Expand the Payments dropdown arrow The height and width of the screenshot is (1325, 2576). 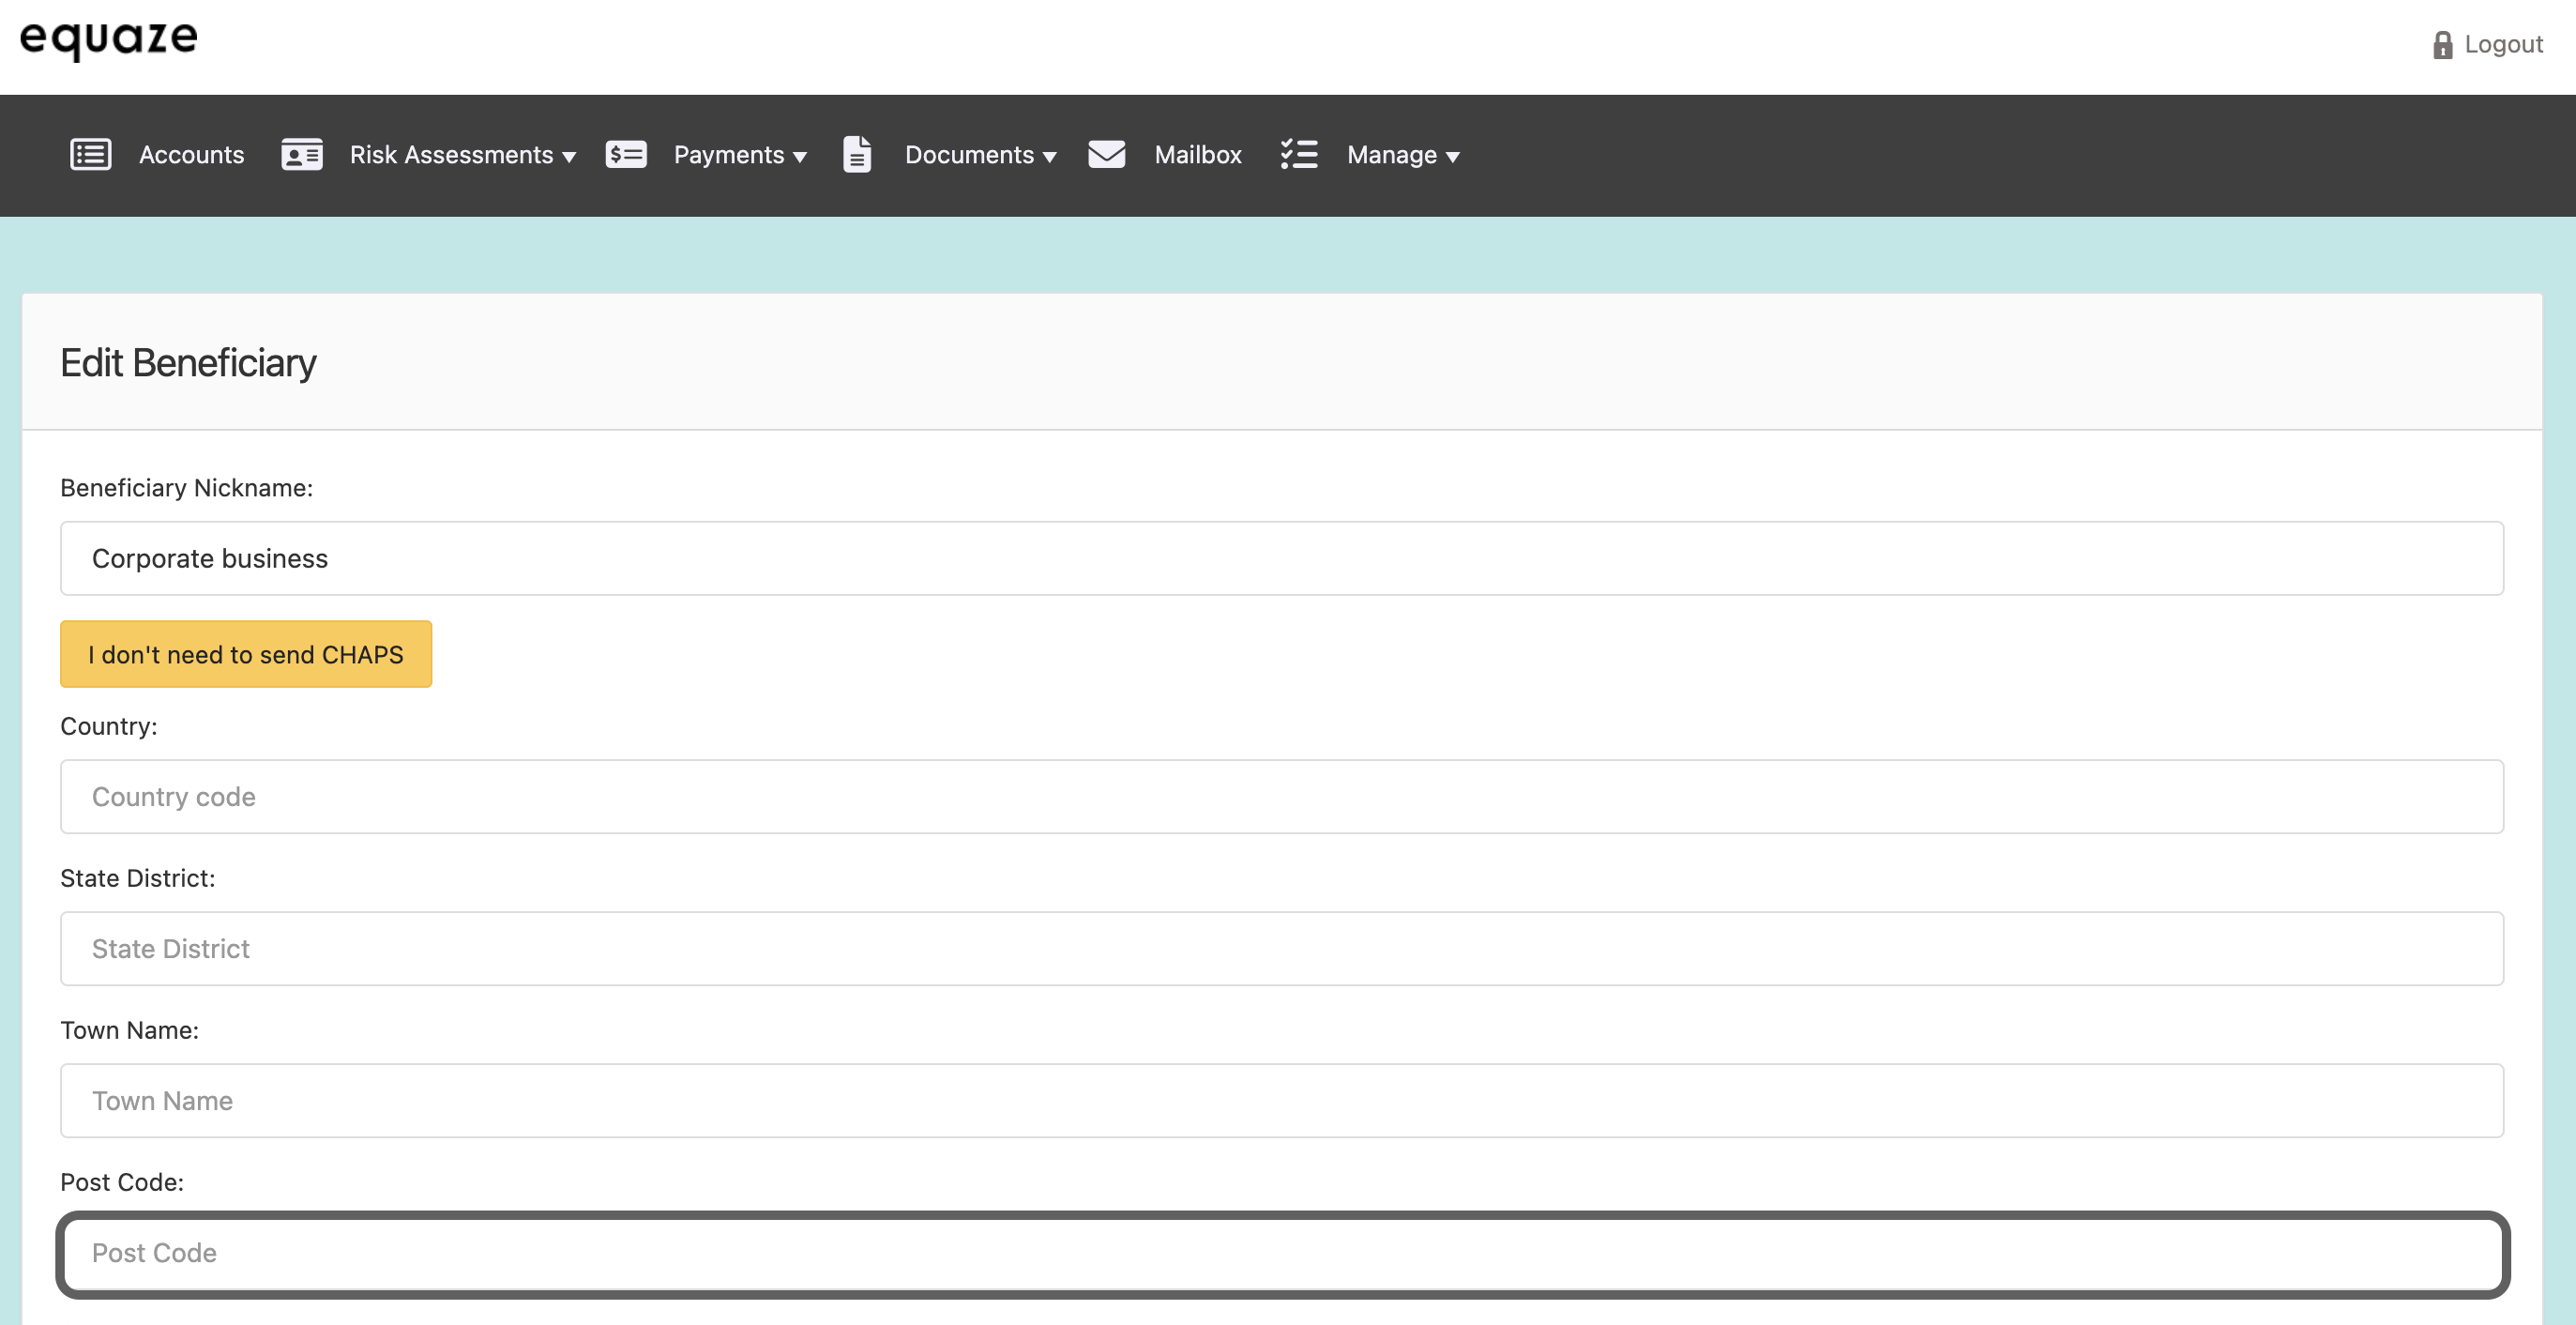[800, 157]
